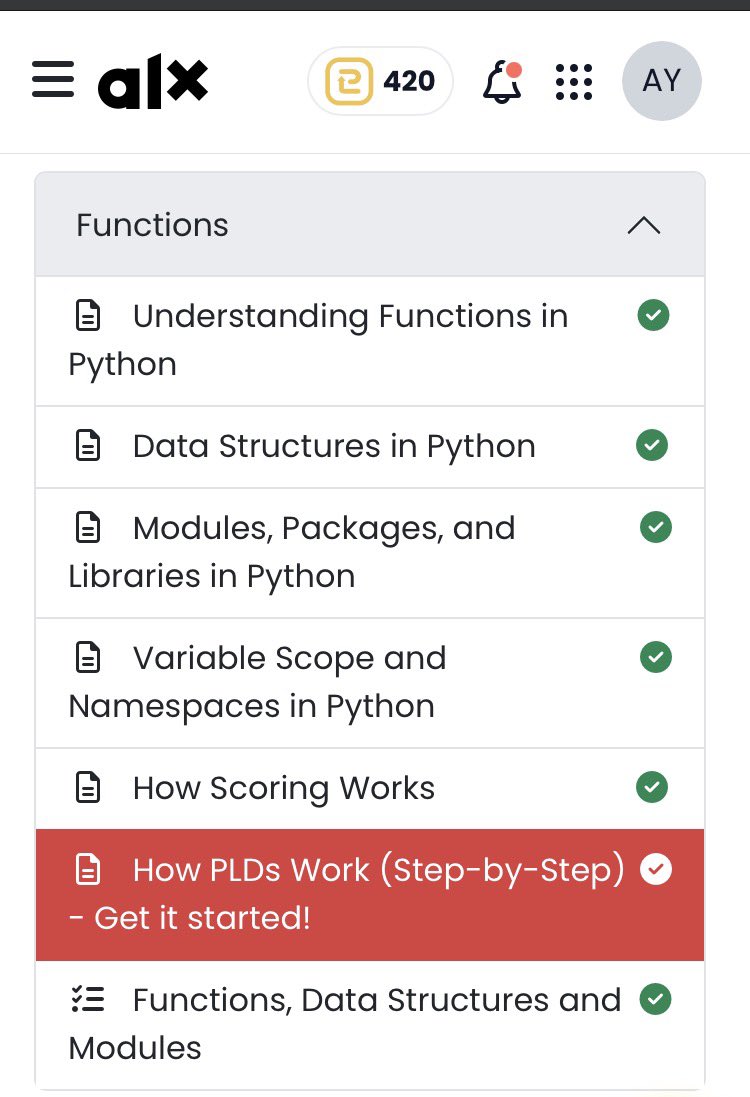Open the hamburger navigation menu
750x1097 pixels.
pos(53,80)
